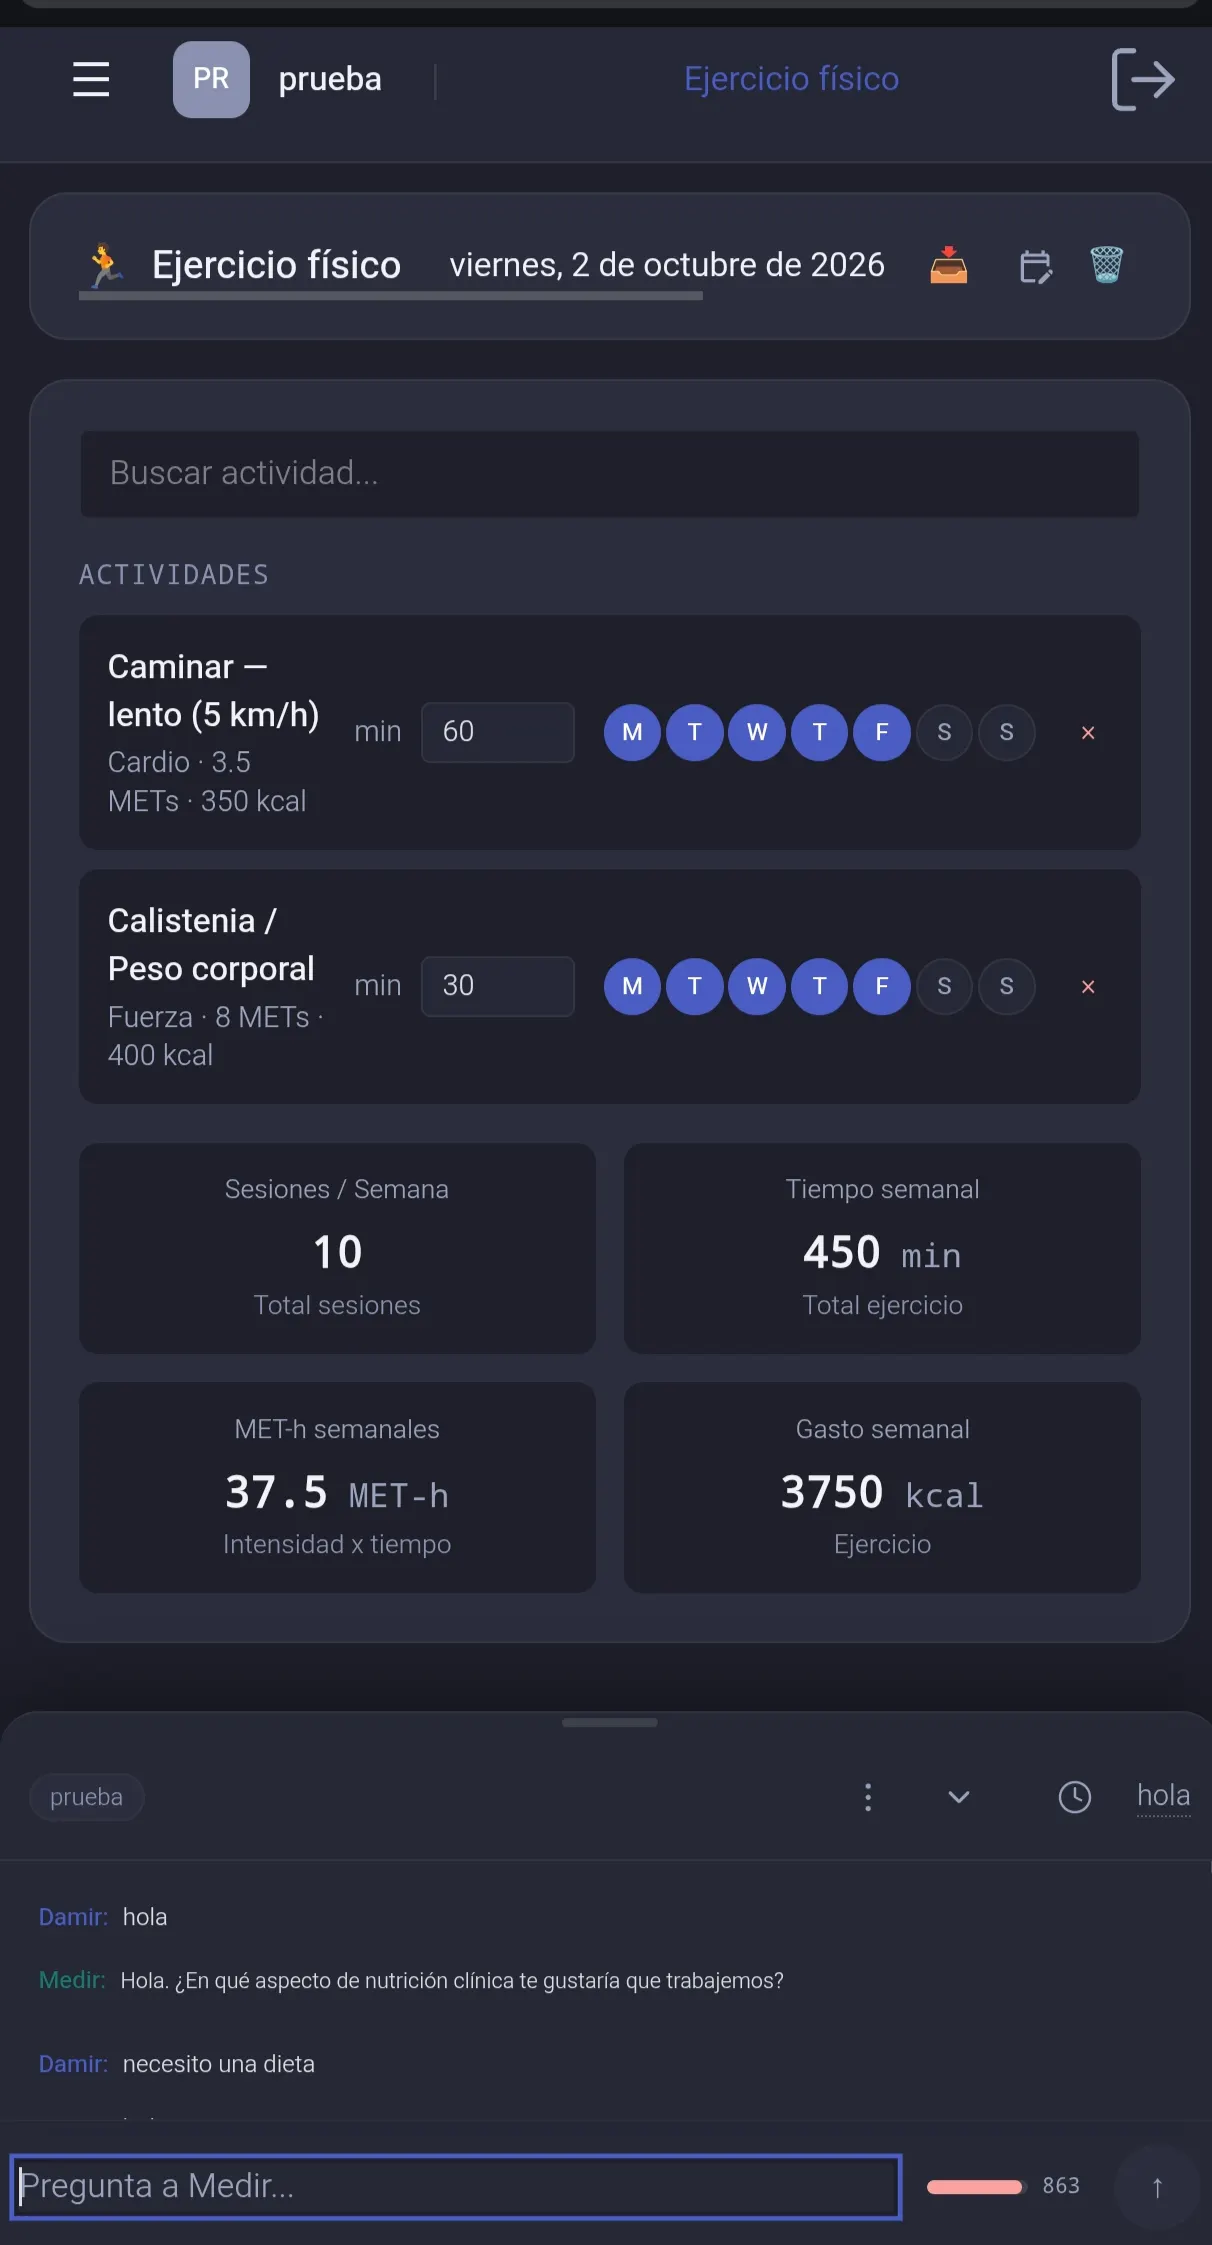
Task: Toggle Monday for Caminar lento
Action: point(632,732)
